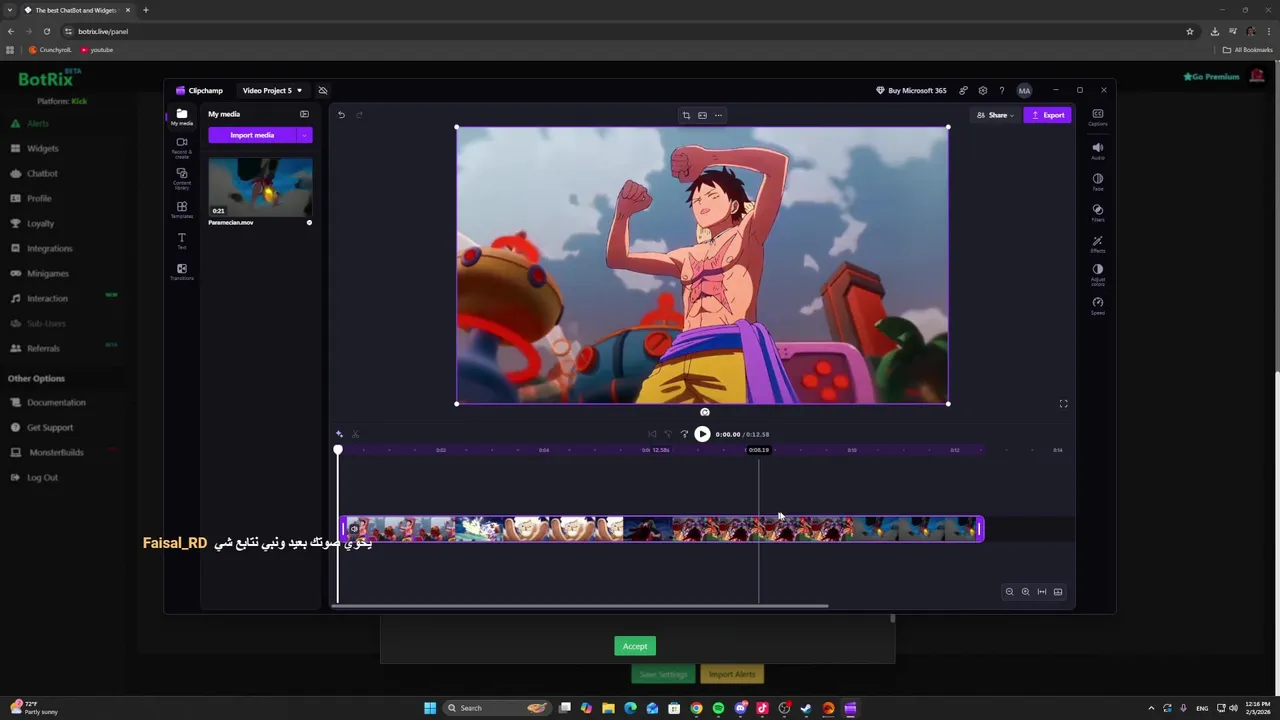The width and height of the screenshot is (1280, 720).
Task: Click the cloud sync off icon
Action: pos(322,91)
